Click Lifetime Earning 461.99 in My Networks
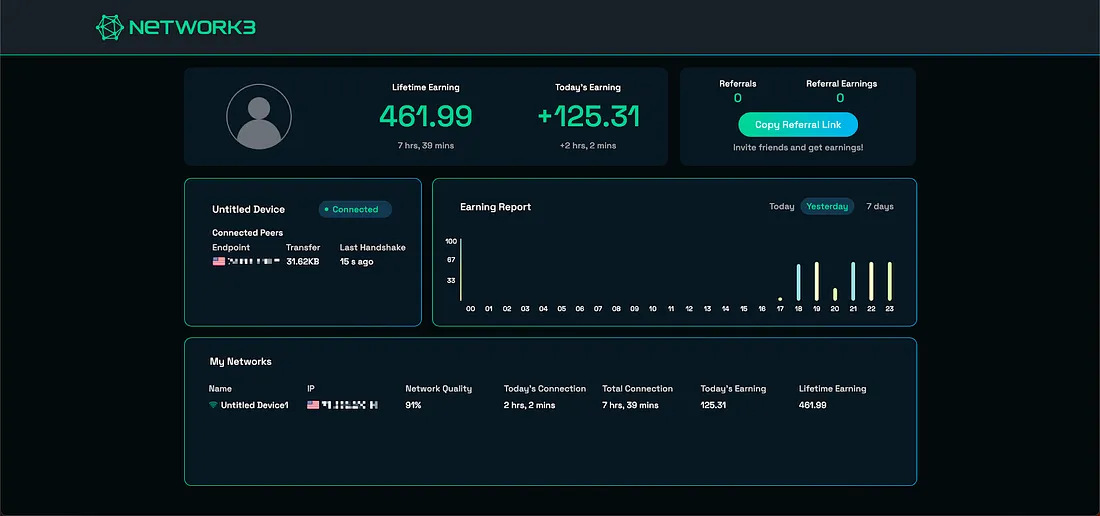Image resolution: width=1100 pixels, height=516 pixels. 812,405
